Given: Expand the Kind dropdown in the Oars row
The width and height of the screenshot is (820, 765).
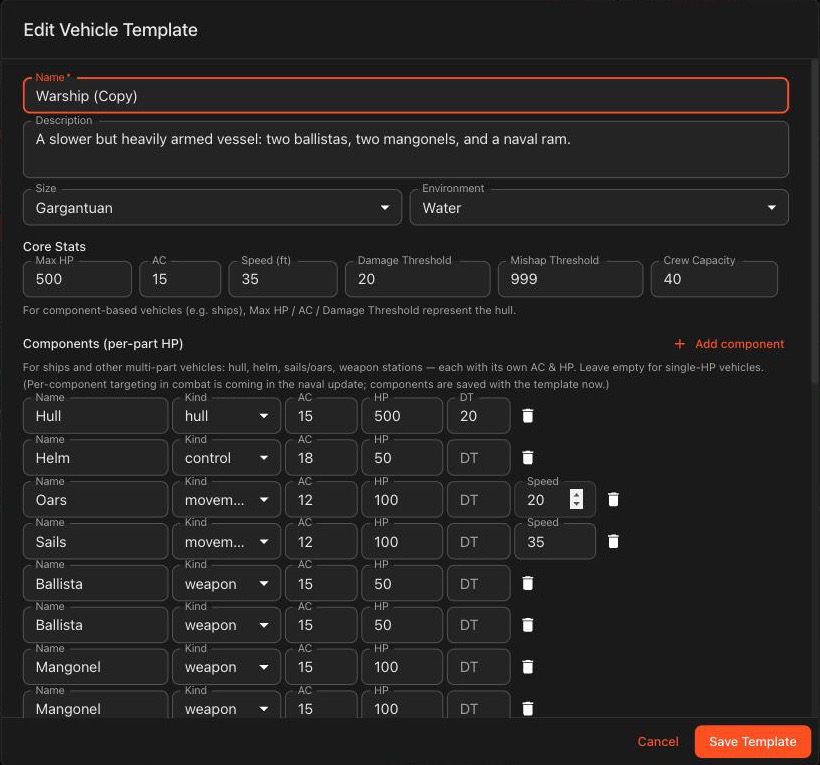Looking at the screenshot, I should pyautogui.click(x=226, y=499).
